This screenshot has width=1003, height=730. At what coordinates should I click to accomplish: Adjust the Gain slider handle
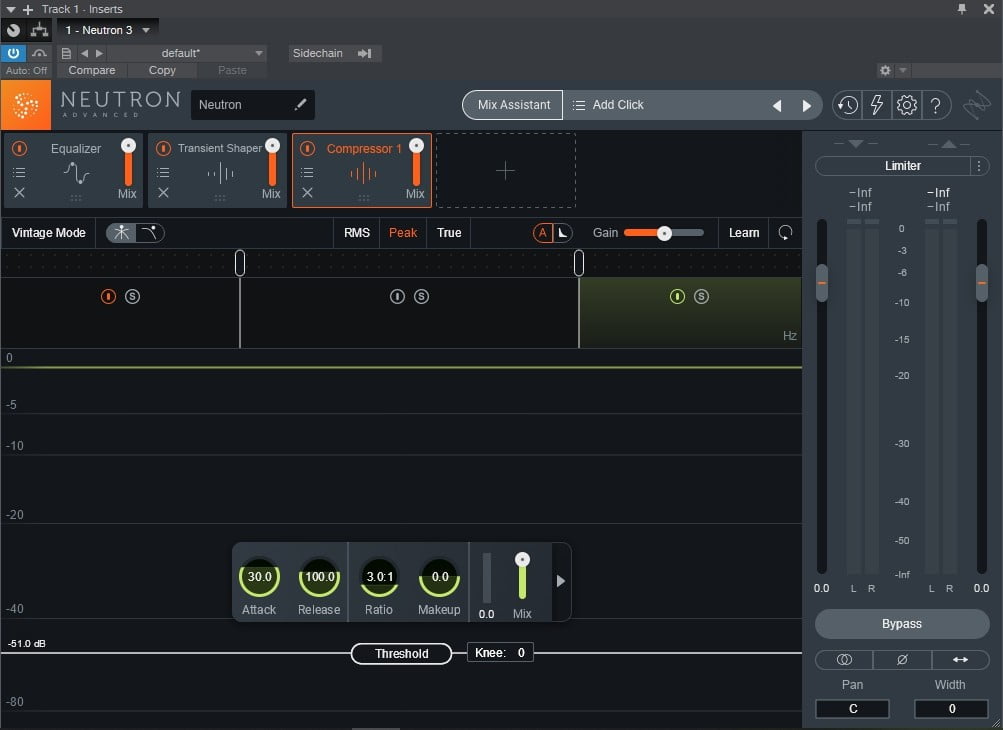coord(663,233)
